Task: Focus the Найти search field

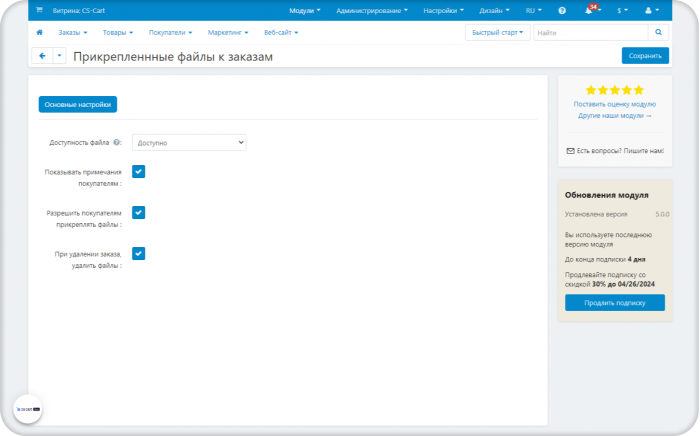Action: [x=591, y=33]
